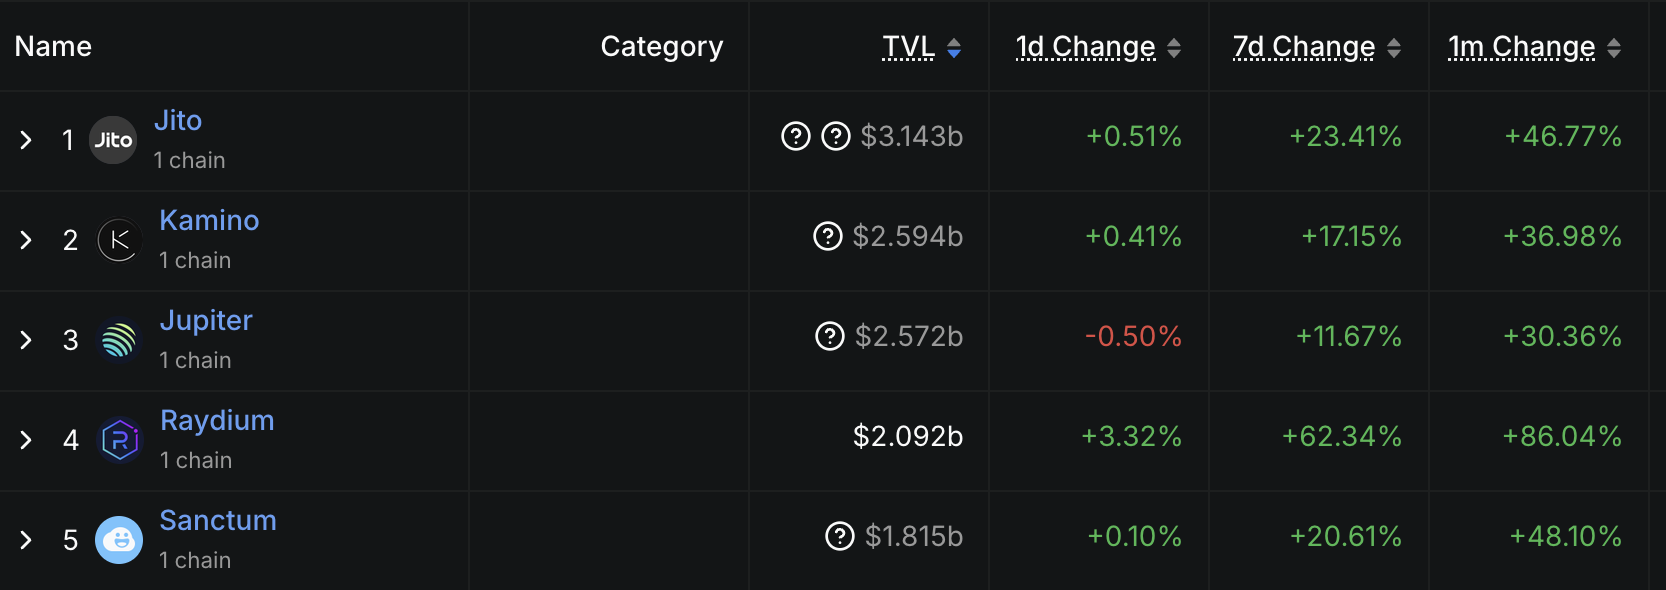This screenshot has width=1666, height=590.
Task: Expand the Raydium row details
Action: [26, 440]
